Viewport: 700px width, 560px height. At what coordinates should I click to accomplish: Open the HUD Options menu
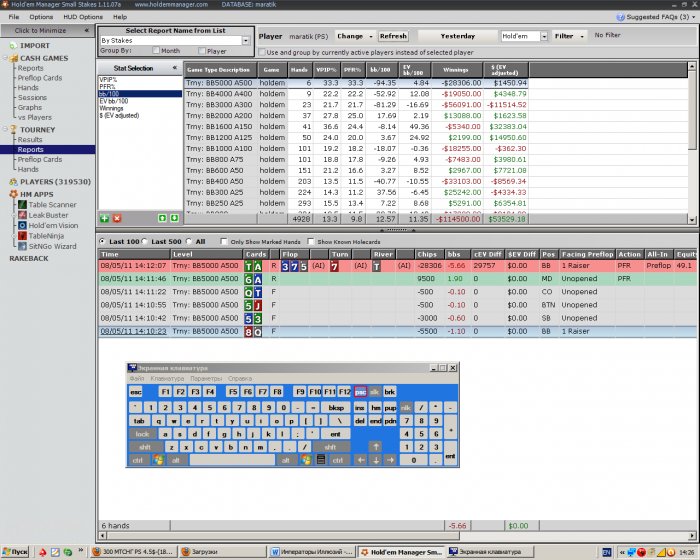pyautogui.click(x=83, y=17)
